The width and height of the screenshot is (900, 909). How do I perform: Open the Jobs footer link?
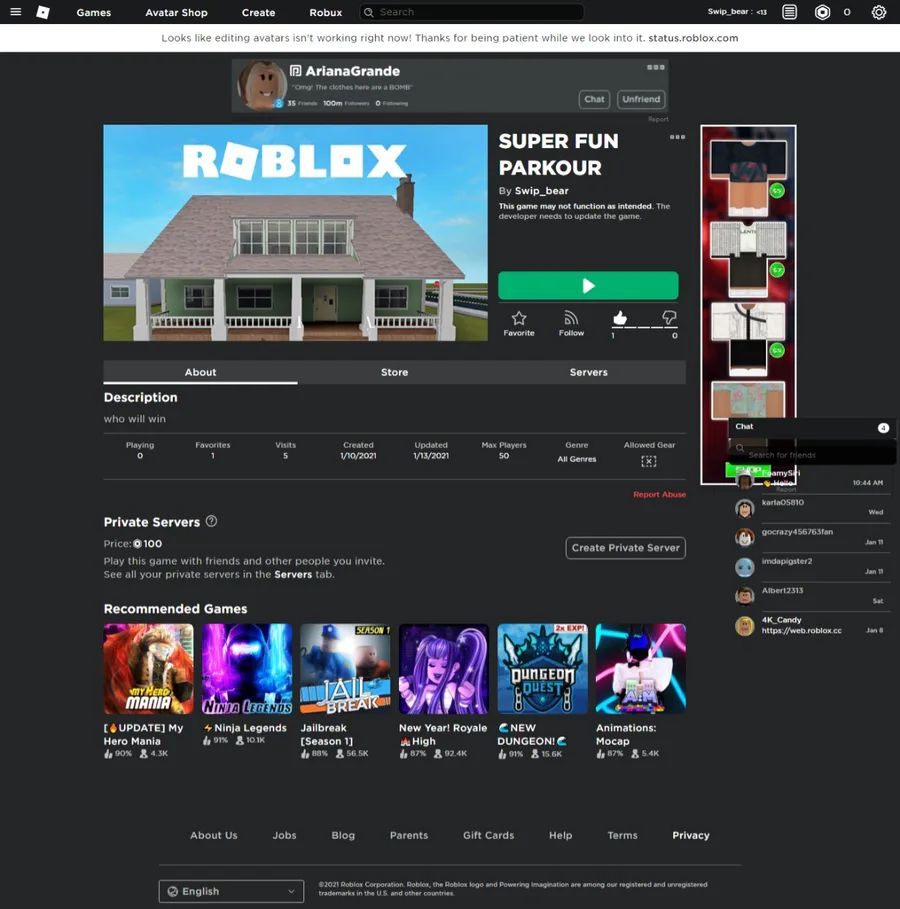coord(284,835)
